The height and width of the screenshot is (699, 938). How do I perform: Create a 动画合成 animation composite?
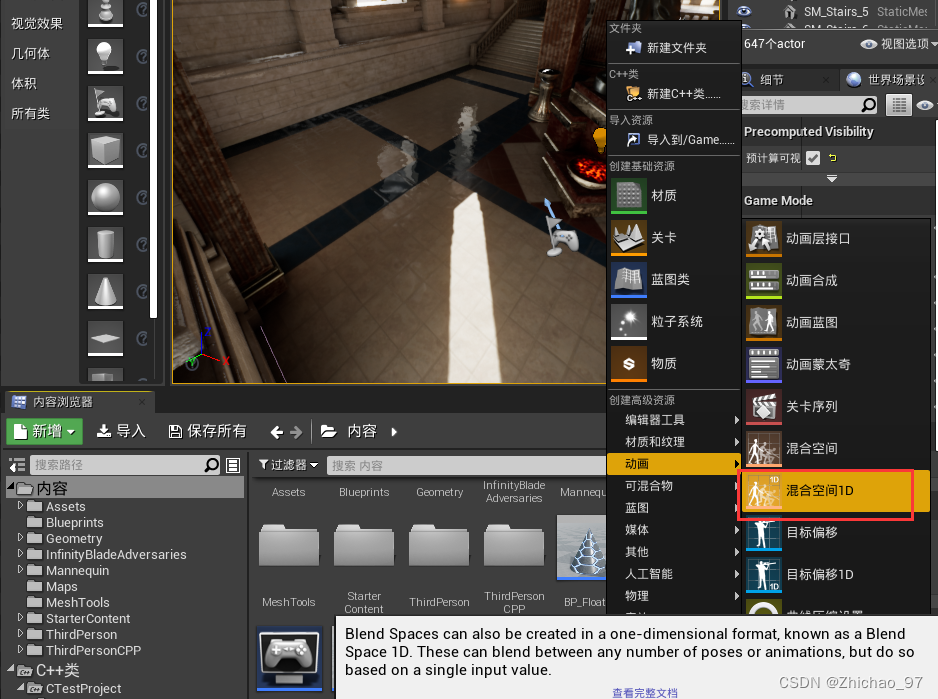835,280
